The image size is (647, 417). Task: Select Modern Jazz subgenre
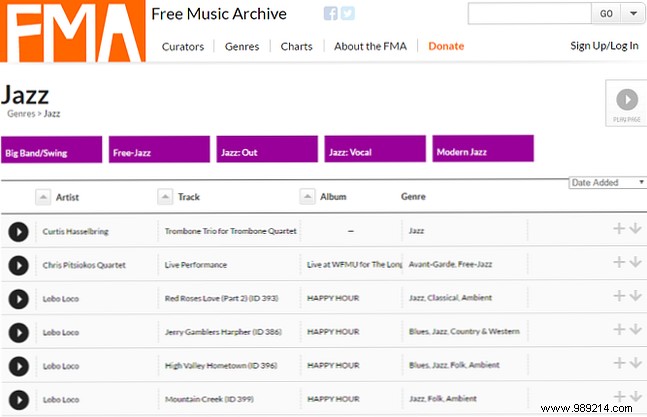point(483,148)
